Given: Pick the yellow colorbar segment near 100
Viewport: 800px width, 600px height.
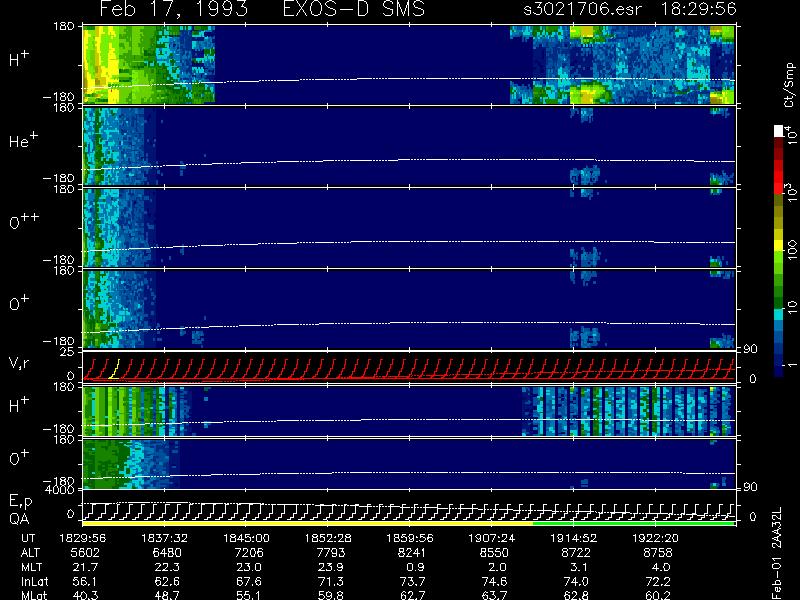Looking at the screenshot, I should 779,247.
